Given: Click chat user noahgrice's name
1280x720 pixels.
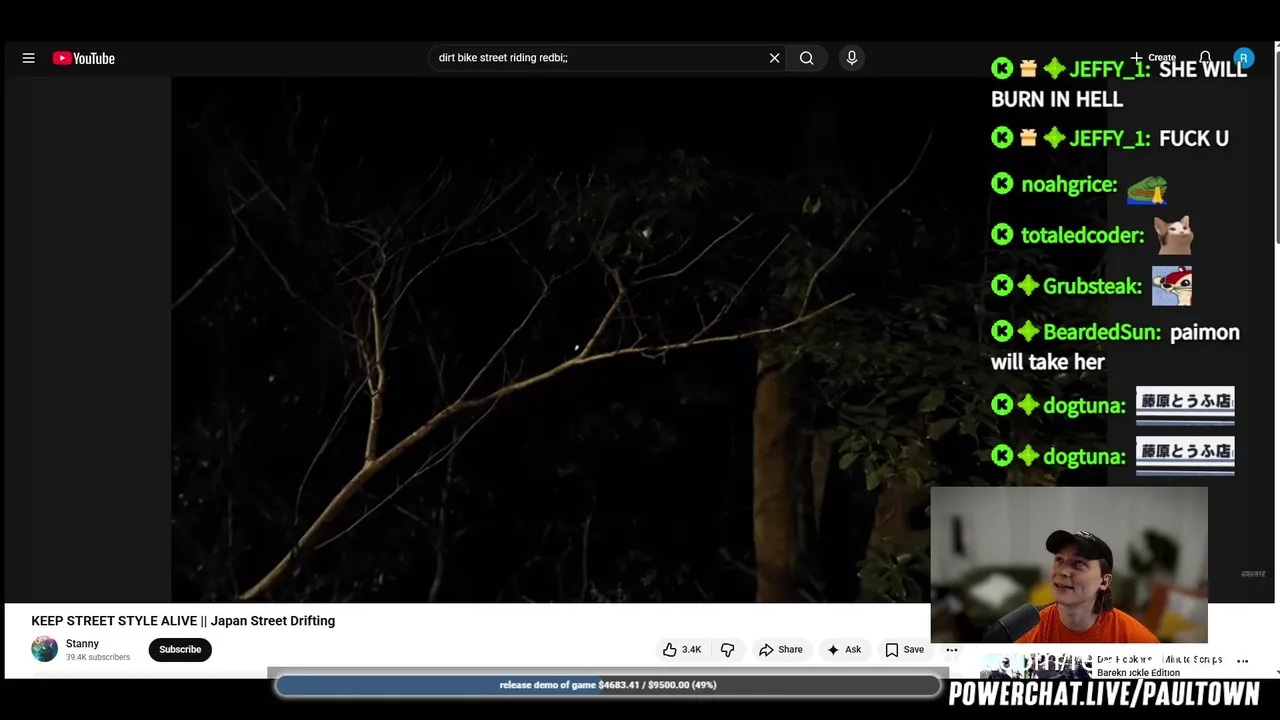Looking at the screenshot, I should pyautogui.click(x=1069, y=185).
